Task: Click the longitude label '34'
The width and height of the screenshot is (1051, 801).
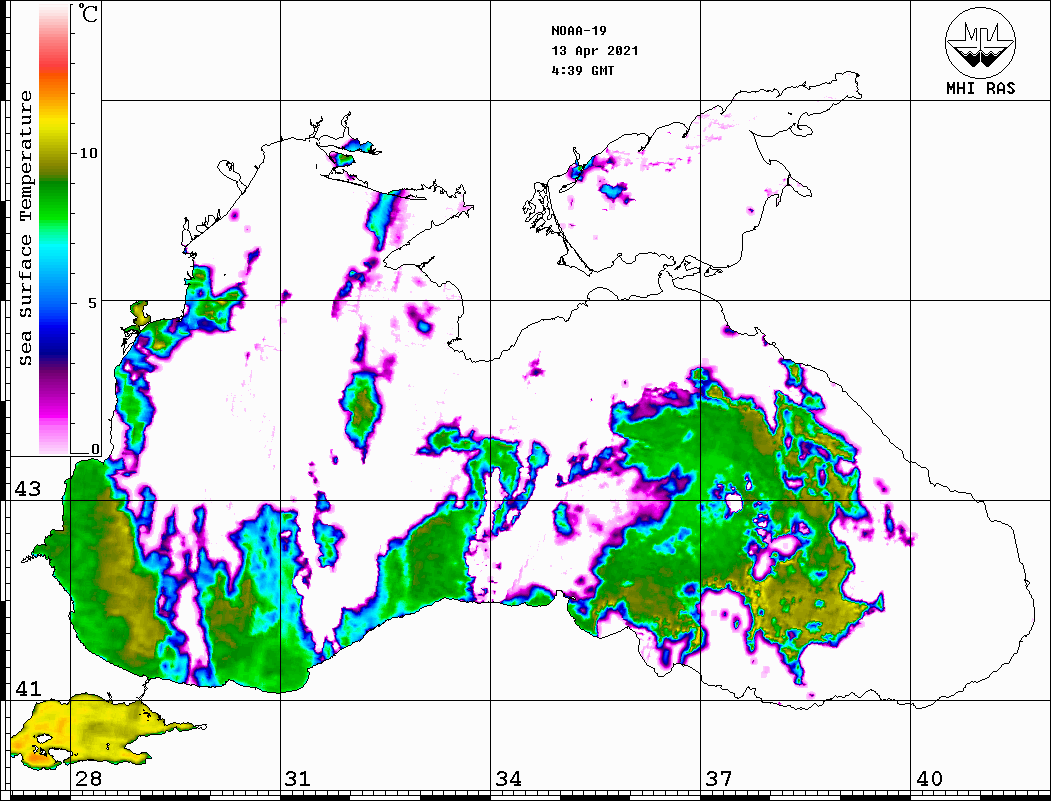Action: click(508, 778)
